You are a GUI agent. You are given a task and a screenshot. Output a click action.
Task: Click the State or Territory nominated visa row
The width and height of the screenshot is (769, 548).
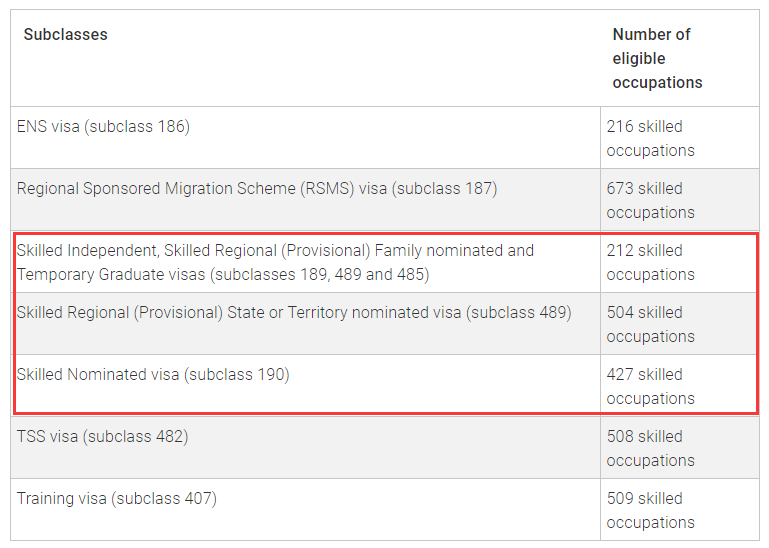pyautogui.click(x=294, y=312)
